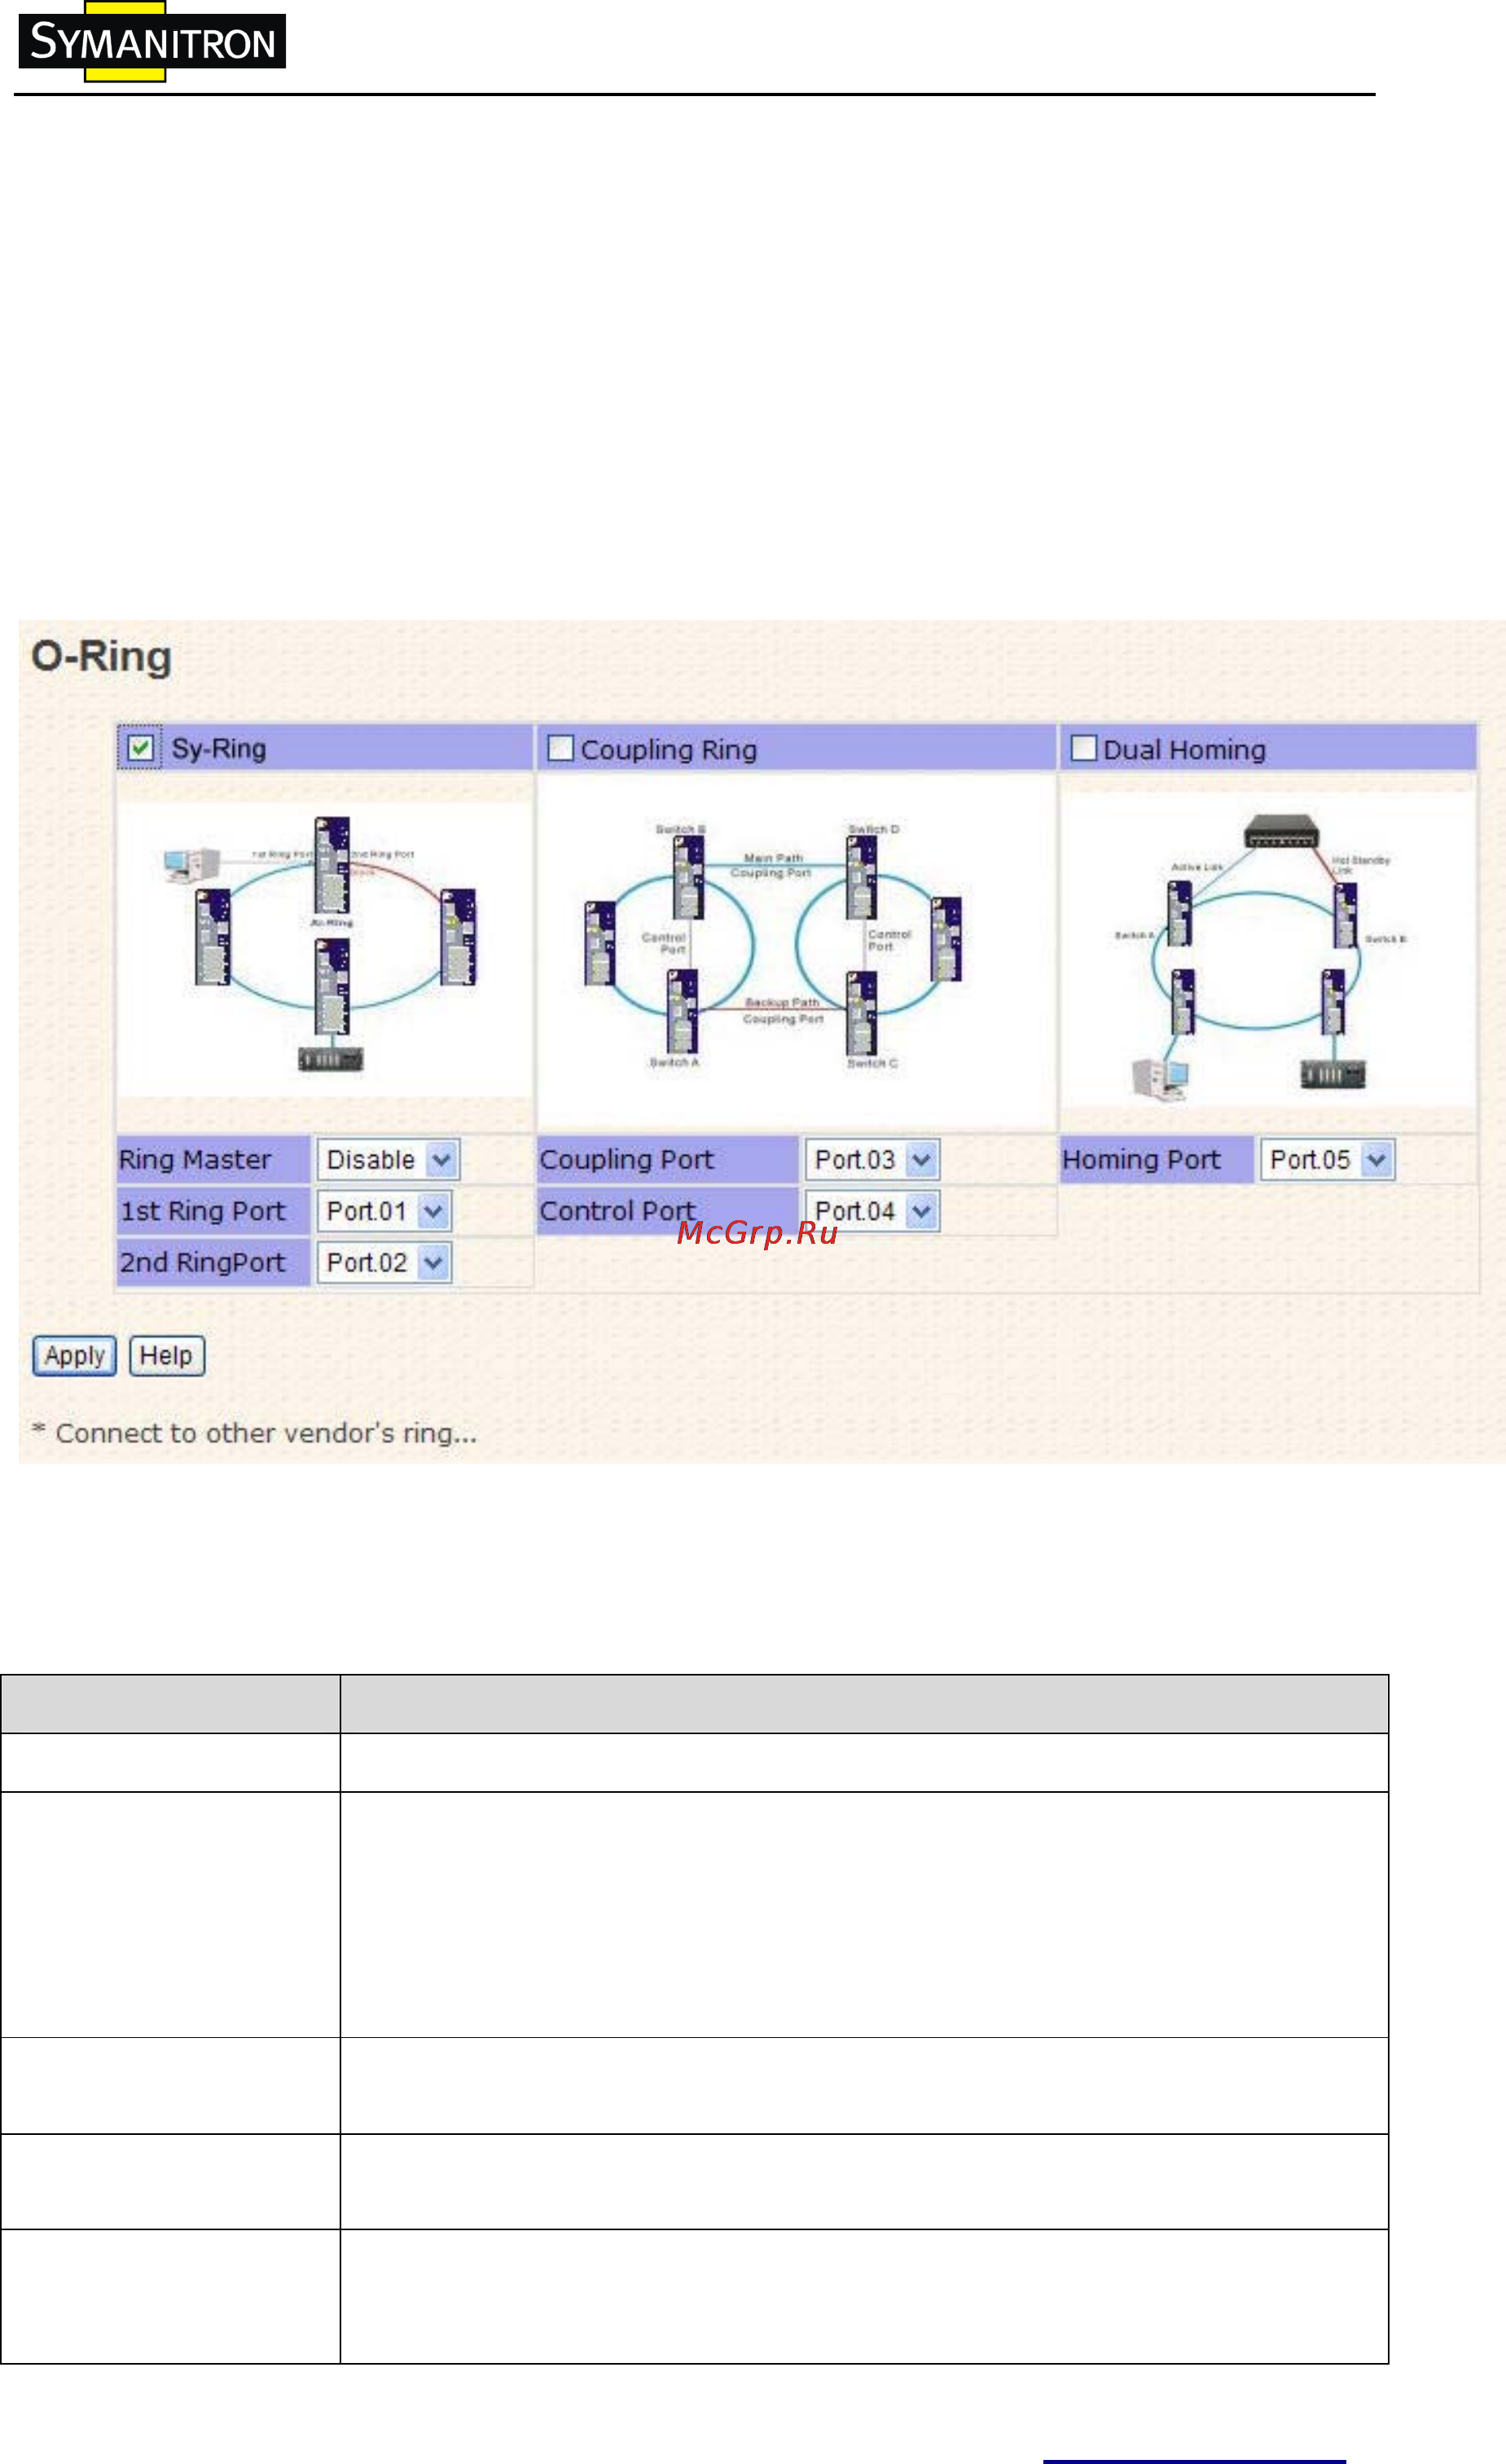Click the Dual Homing topology diagram

pyautogui.click(x=1268, y=949)
